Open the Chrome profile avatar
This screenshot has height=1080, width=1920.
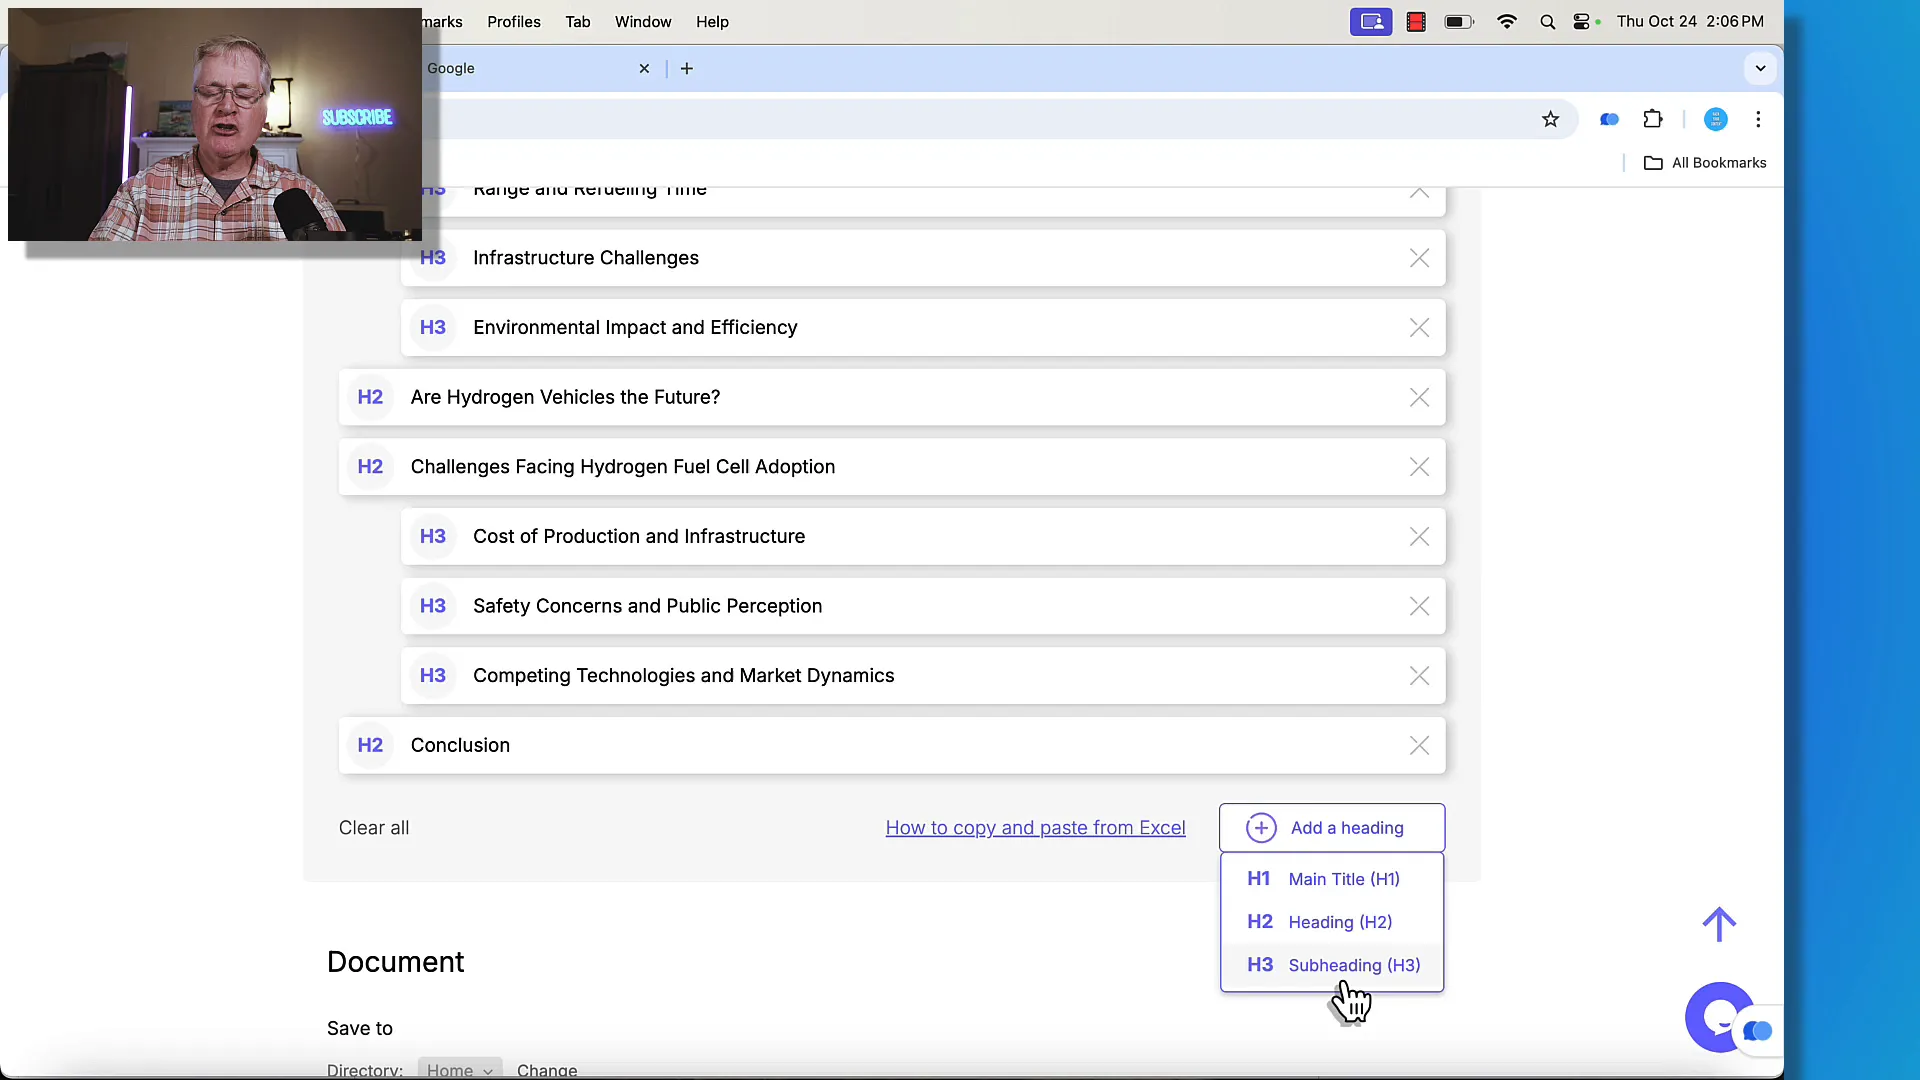coord(1715,120)
